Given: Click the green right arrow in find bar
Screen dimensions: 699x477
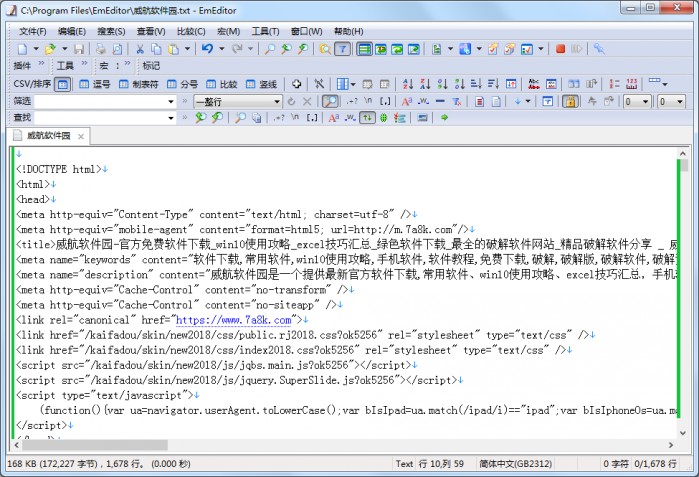Looking at the screenshot, I should (x=444, y=118).
